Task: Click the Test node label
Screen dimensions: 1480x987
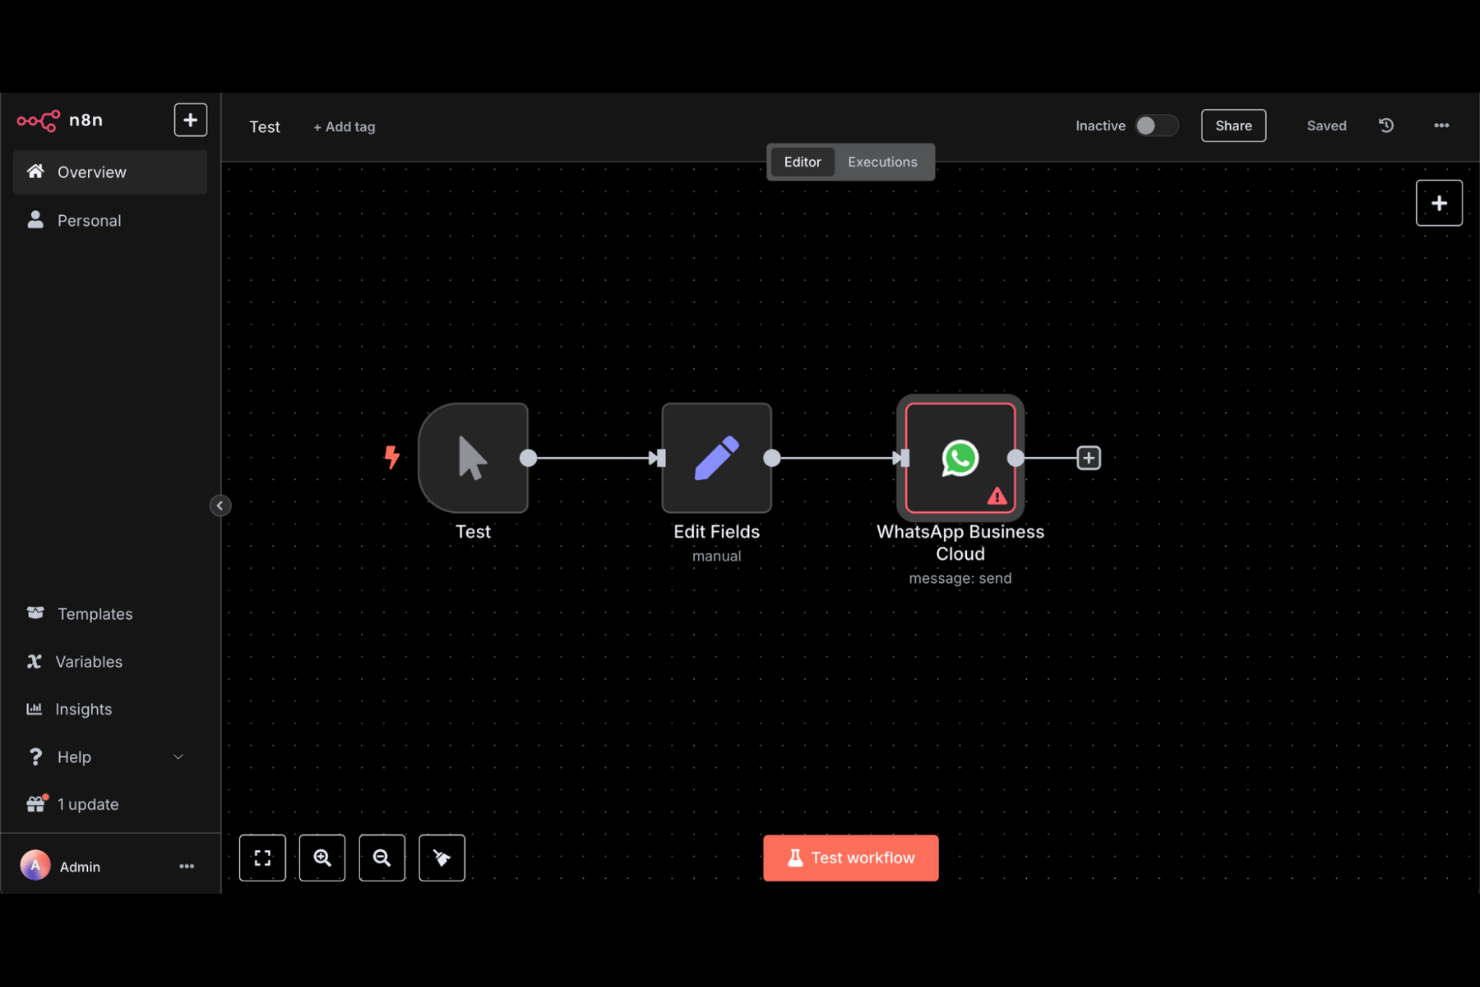Action: pos(473,532)
